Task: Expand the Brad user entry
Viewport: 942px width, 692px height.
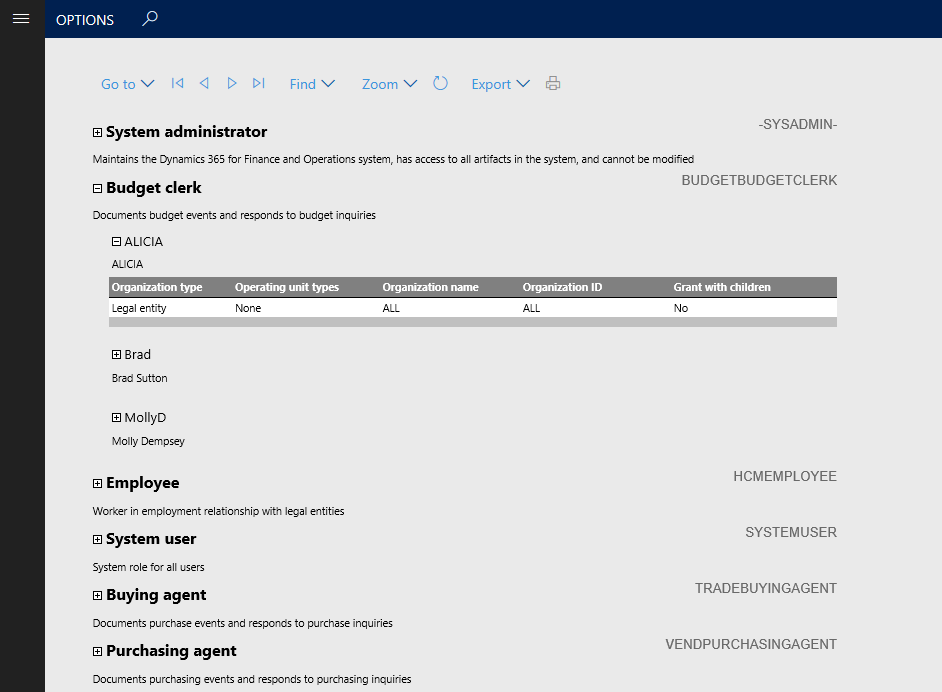Action: [x=116, y=354]
